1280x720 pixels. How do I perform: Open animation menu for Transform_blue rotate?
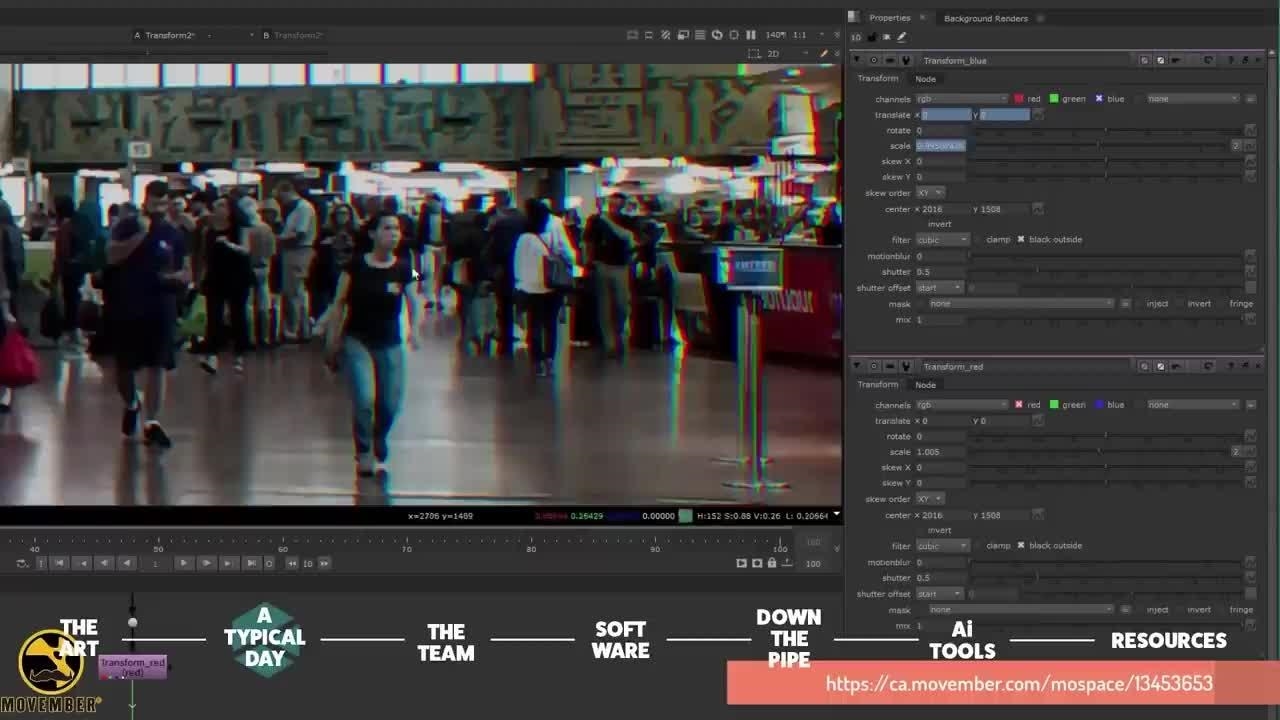point(1249,131)
